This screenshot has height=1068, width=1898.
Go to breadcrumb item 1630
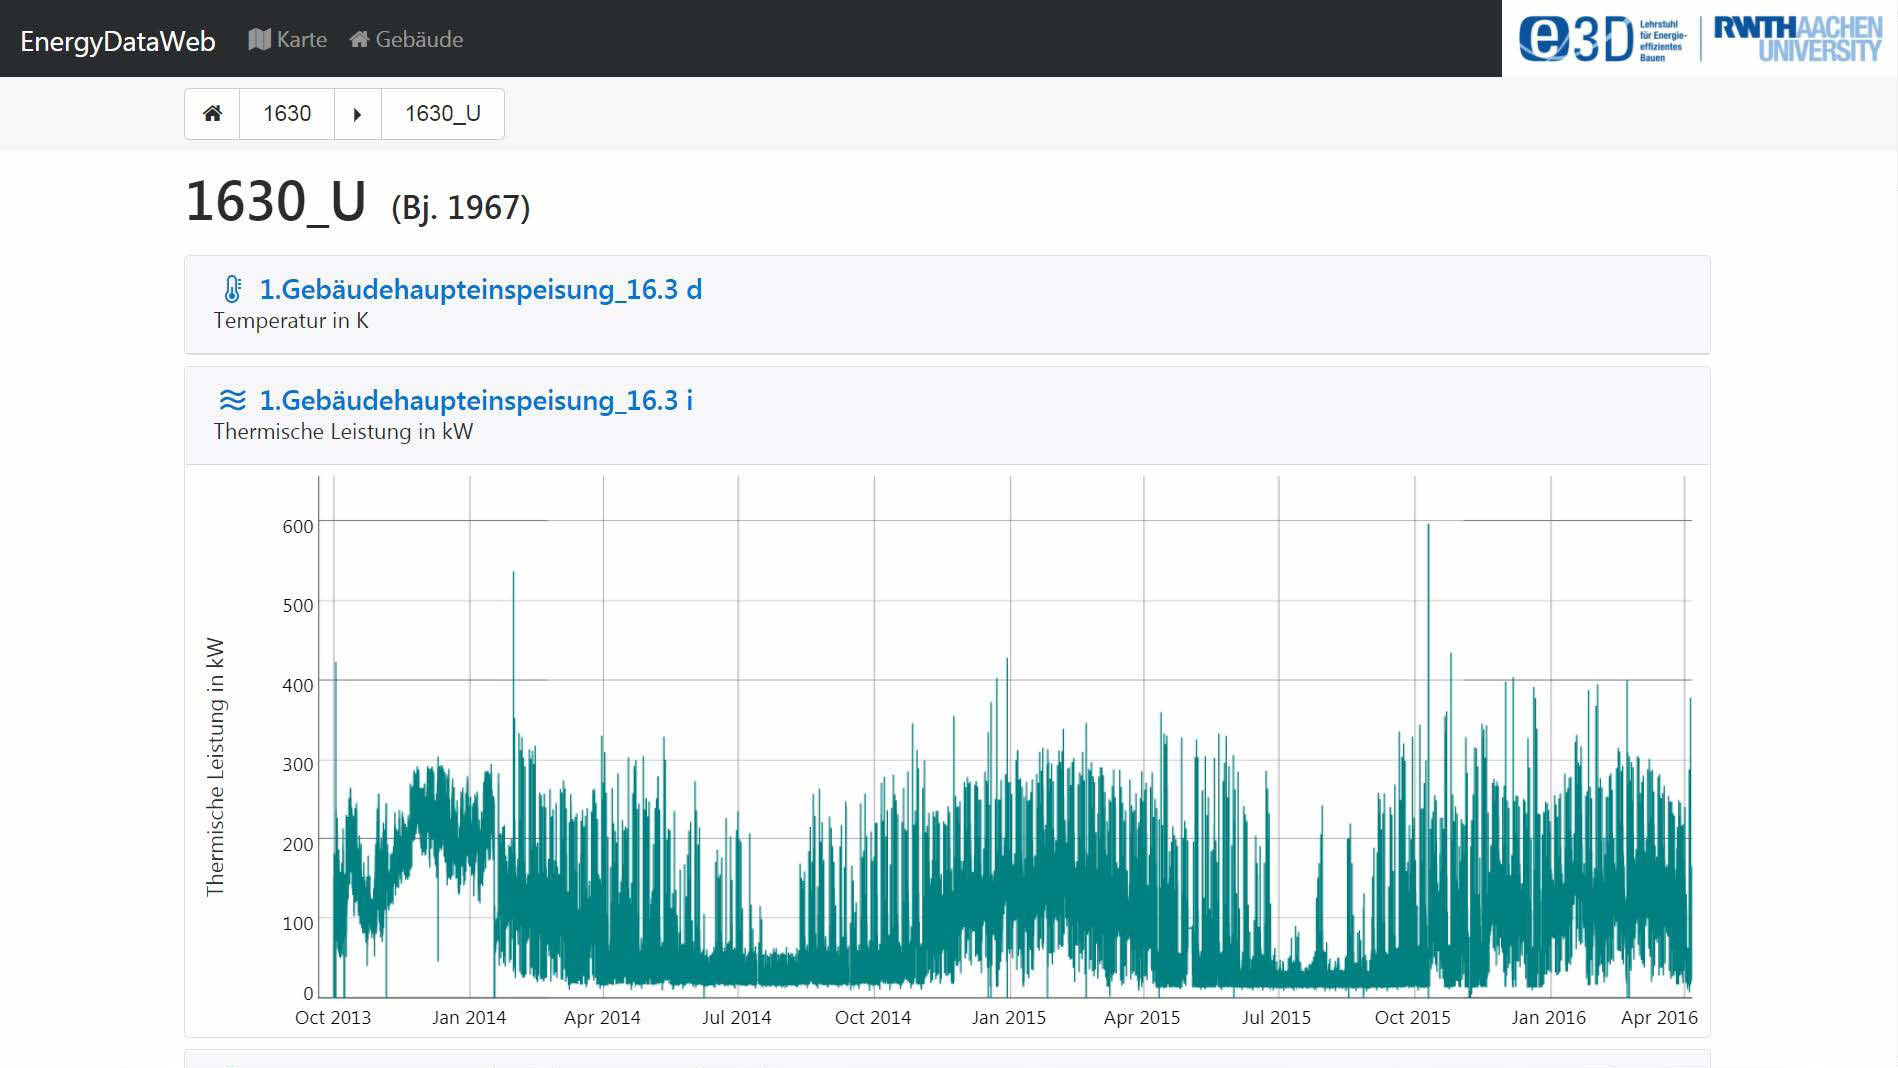pos(287,114)
